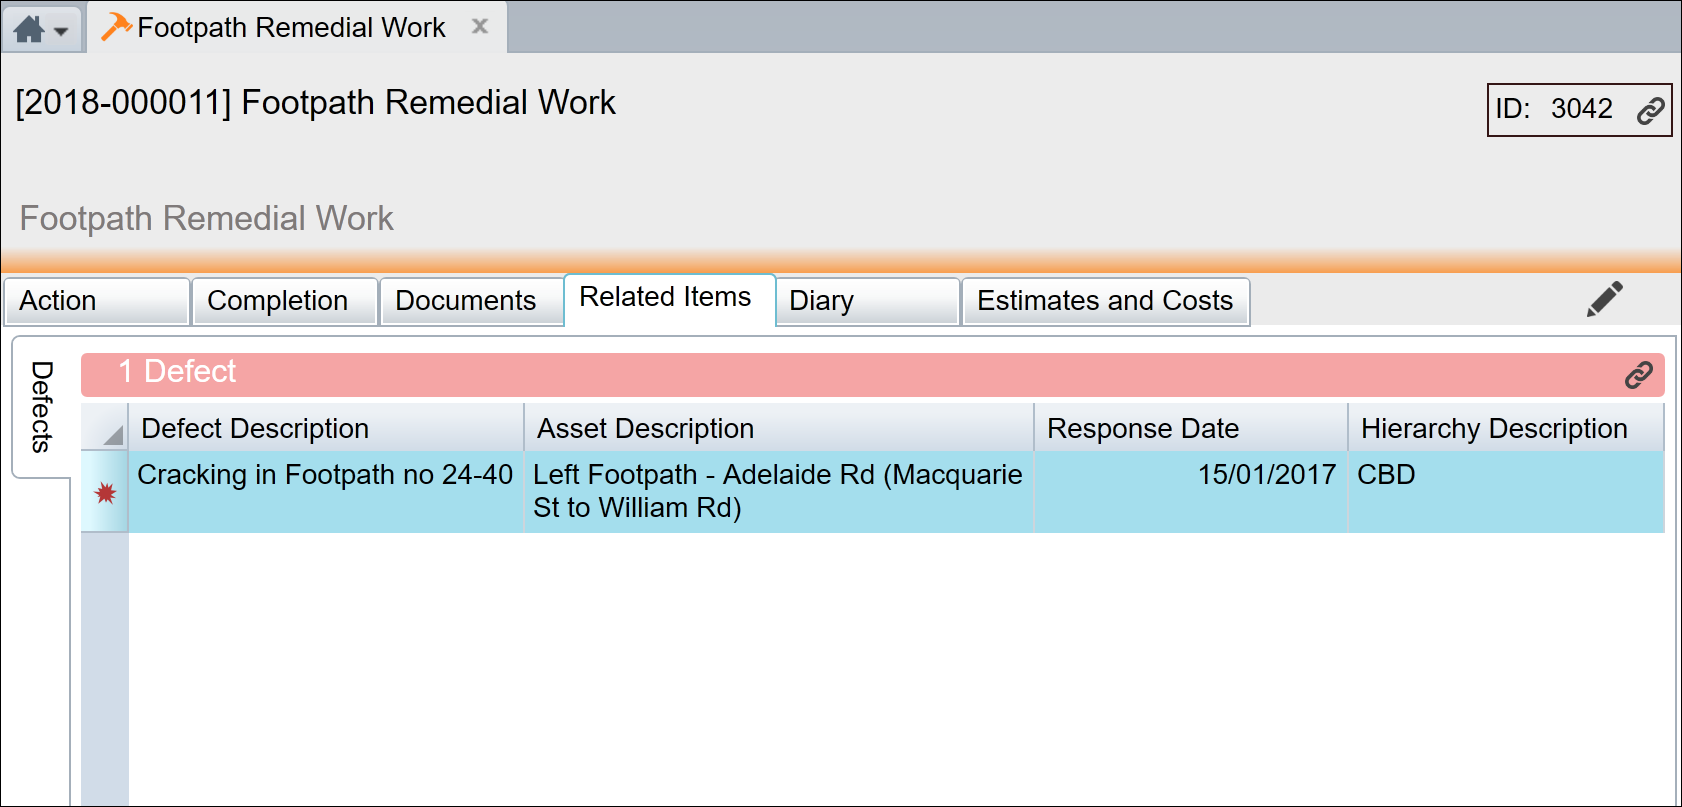This screenshot has width=1682, height=807.
Task: Click the pencil edit icon
Action: click(x=1604, y=300)
